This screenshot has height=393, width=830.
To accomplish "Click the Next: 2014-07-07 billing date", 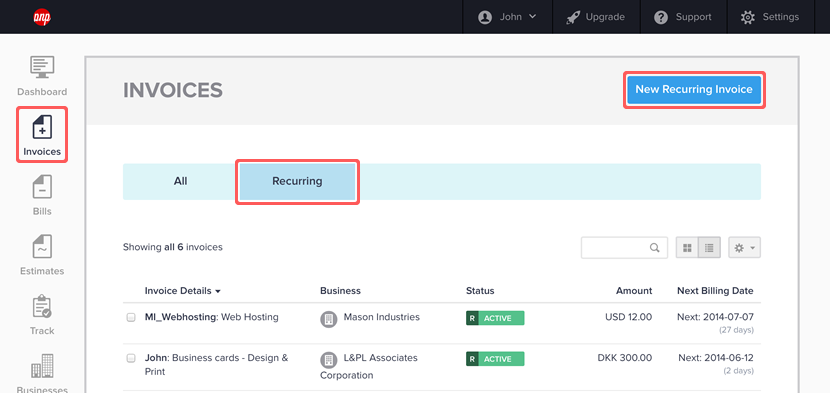I will (716, 317).
